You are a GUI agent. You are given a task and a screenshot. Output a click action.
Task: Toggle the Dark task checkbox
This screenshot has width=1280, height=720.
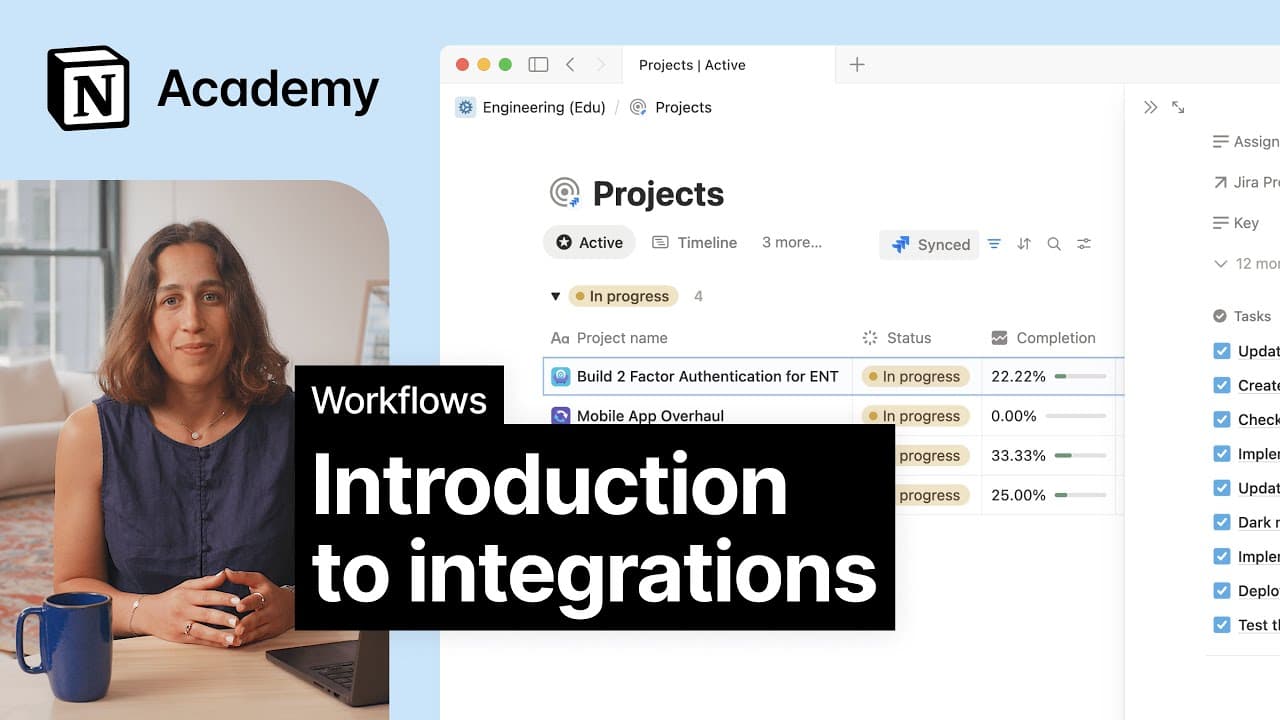tap(1221, 522)
